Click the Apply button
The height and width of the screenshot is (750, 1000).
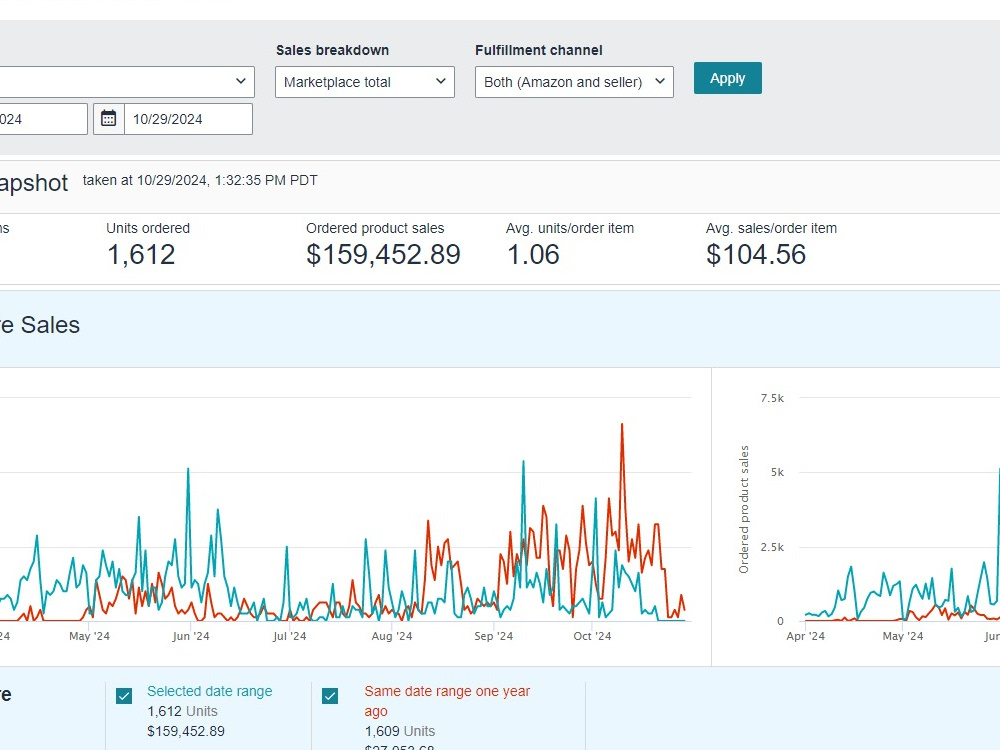coord(728,78)
